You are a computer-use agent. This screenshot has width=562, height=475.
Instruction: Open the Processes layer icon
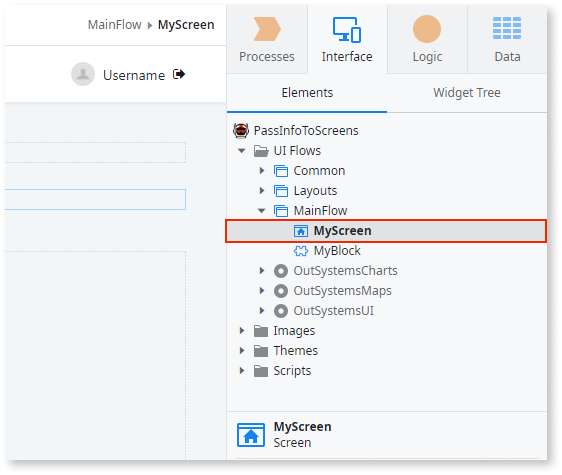(x=267, y=29)
